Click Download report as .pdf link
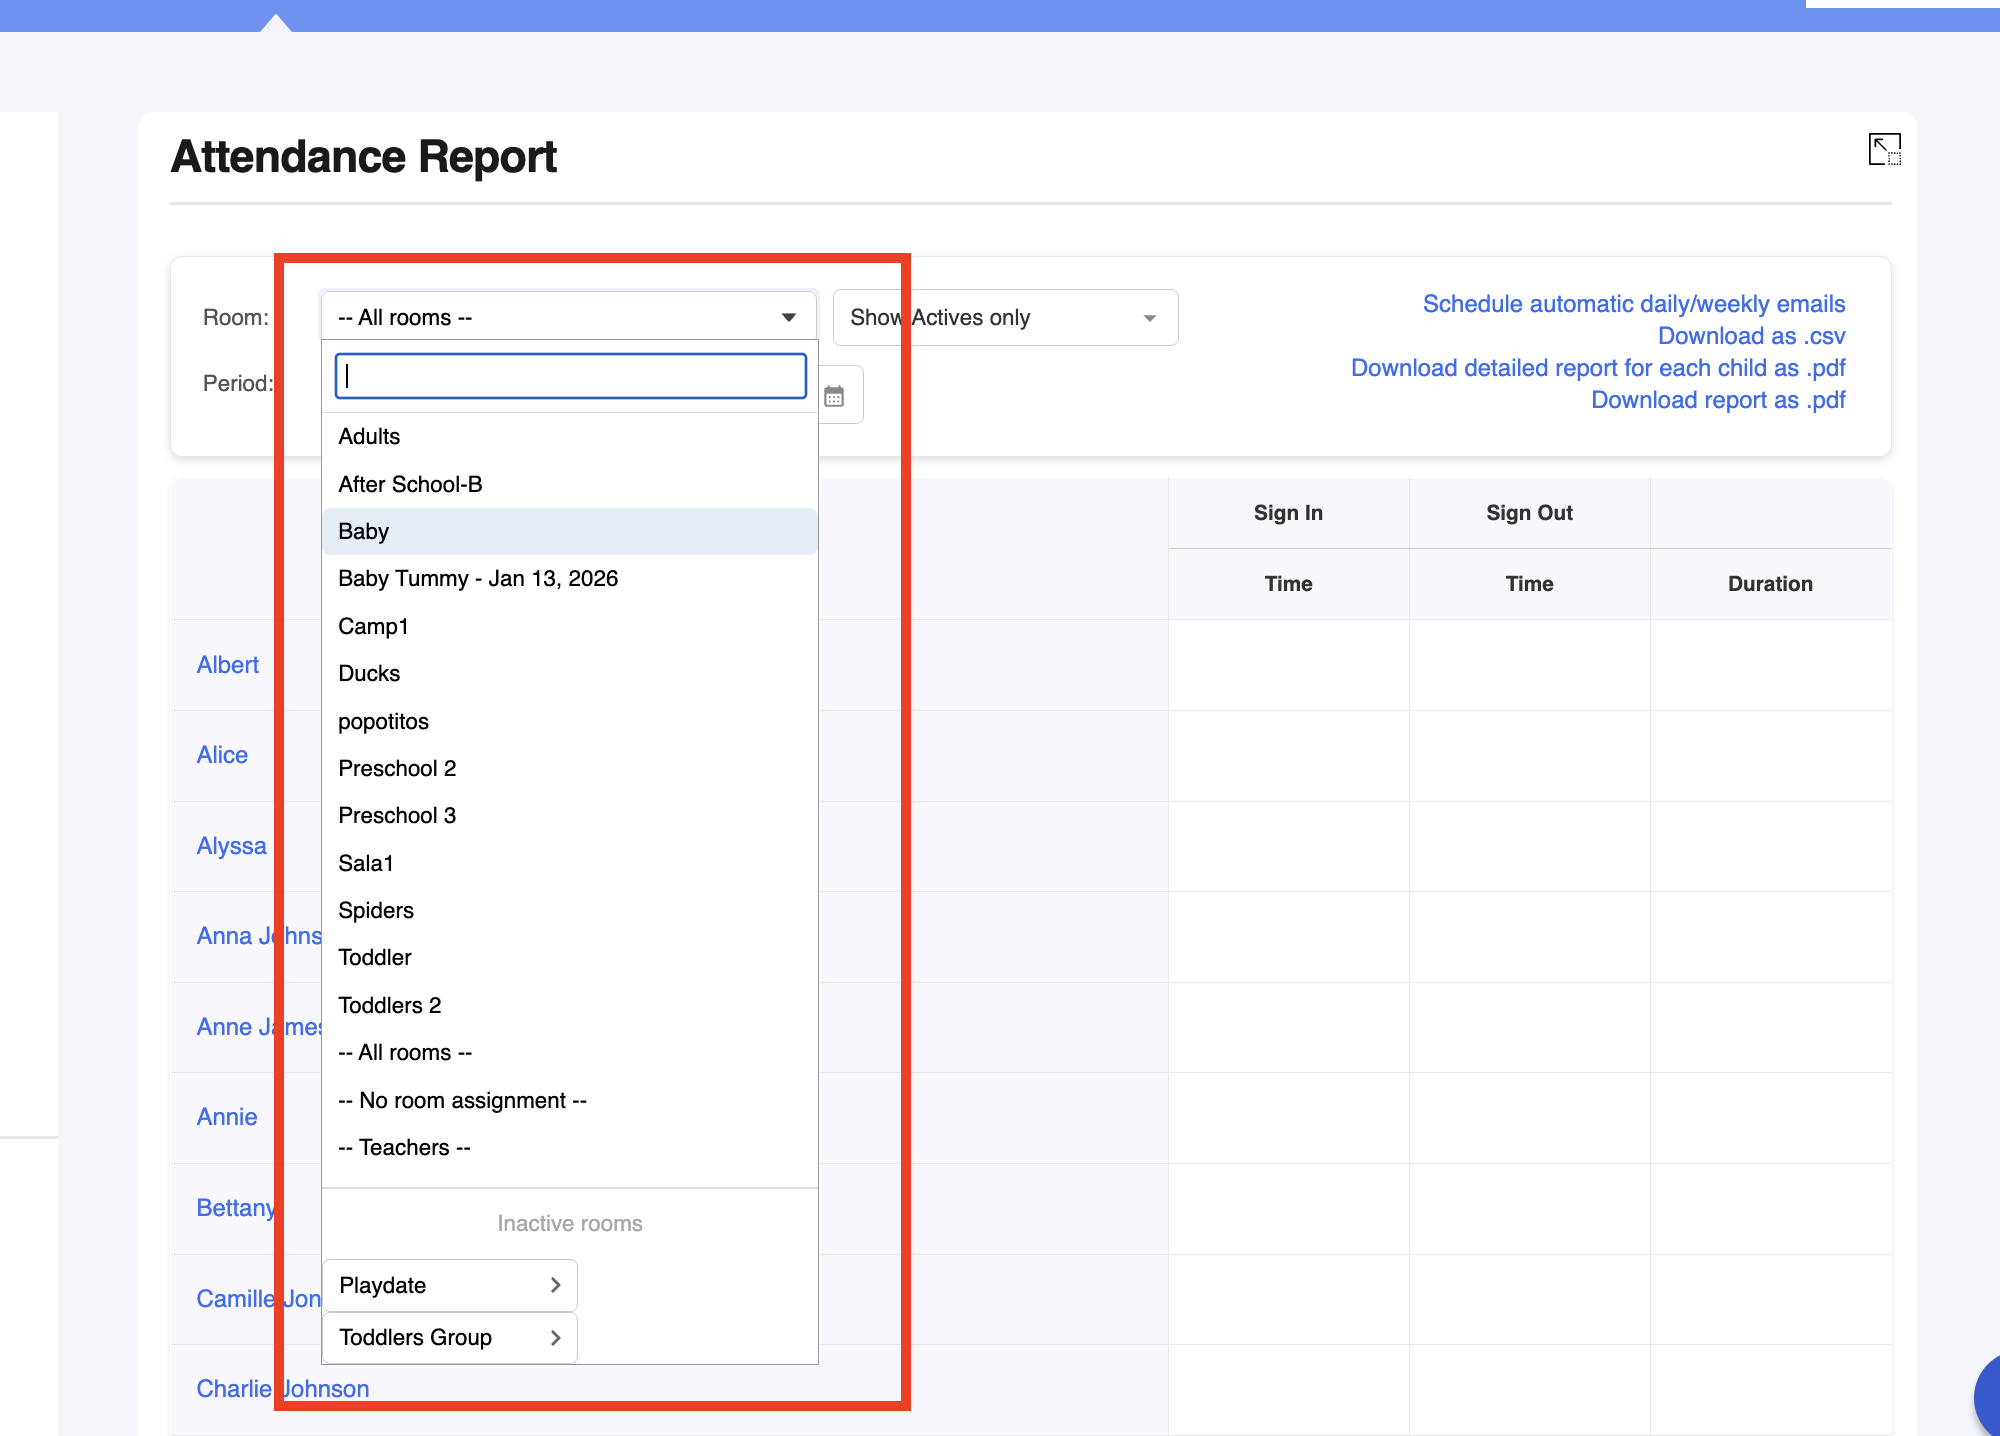The height and width of the screenshot is (1436, 2000). (1717, 400)
